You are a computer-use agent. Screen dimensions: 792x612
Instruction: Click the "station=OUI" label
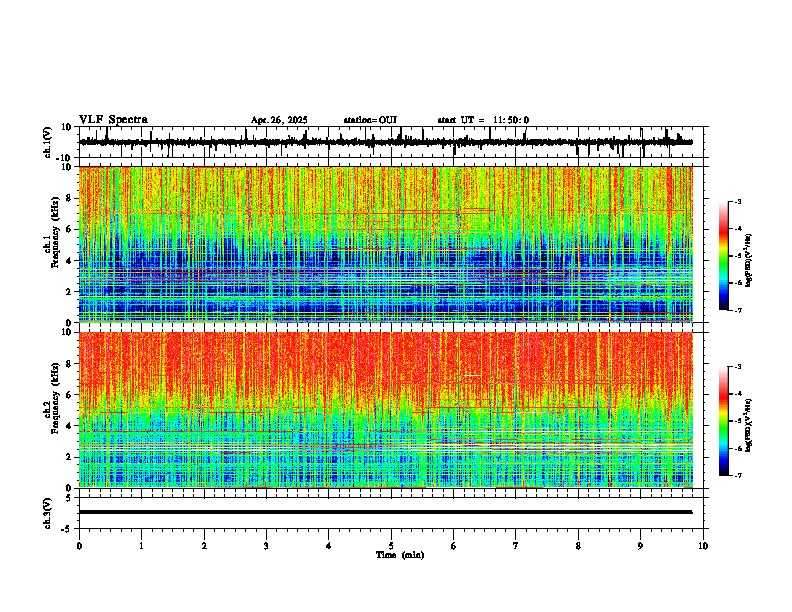370,120
